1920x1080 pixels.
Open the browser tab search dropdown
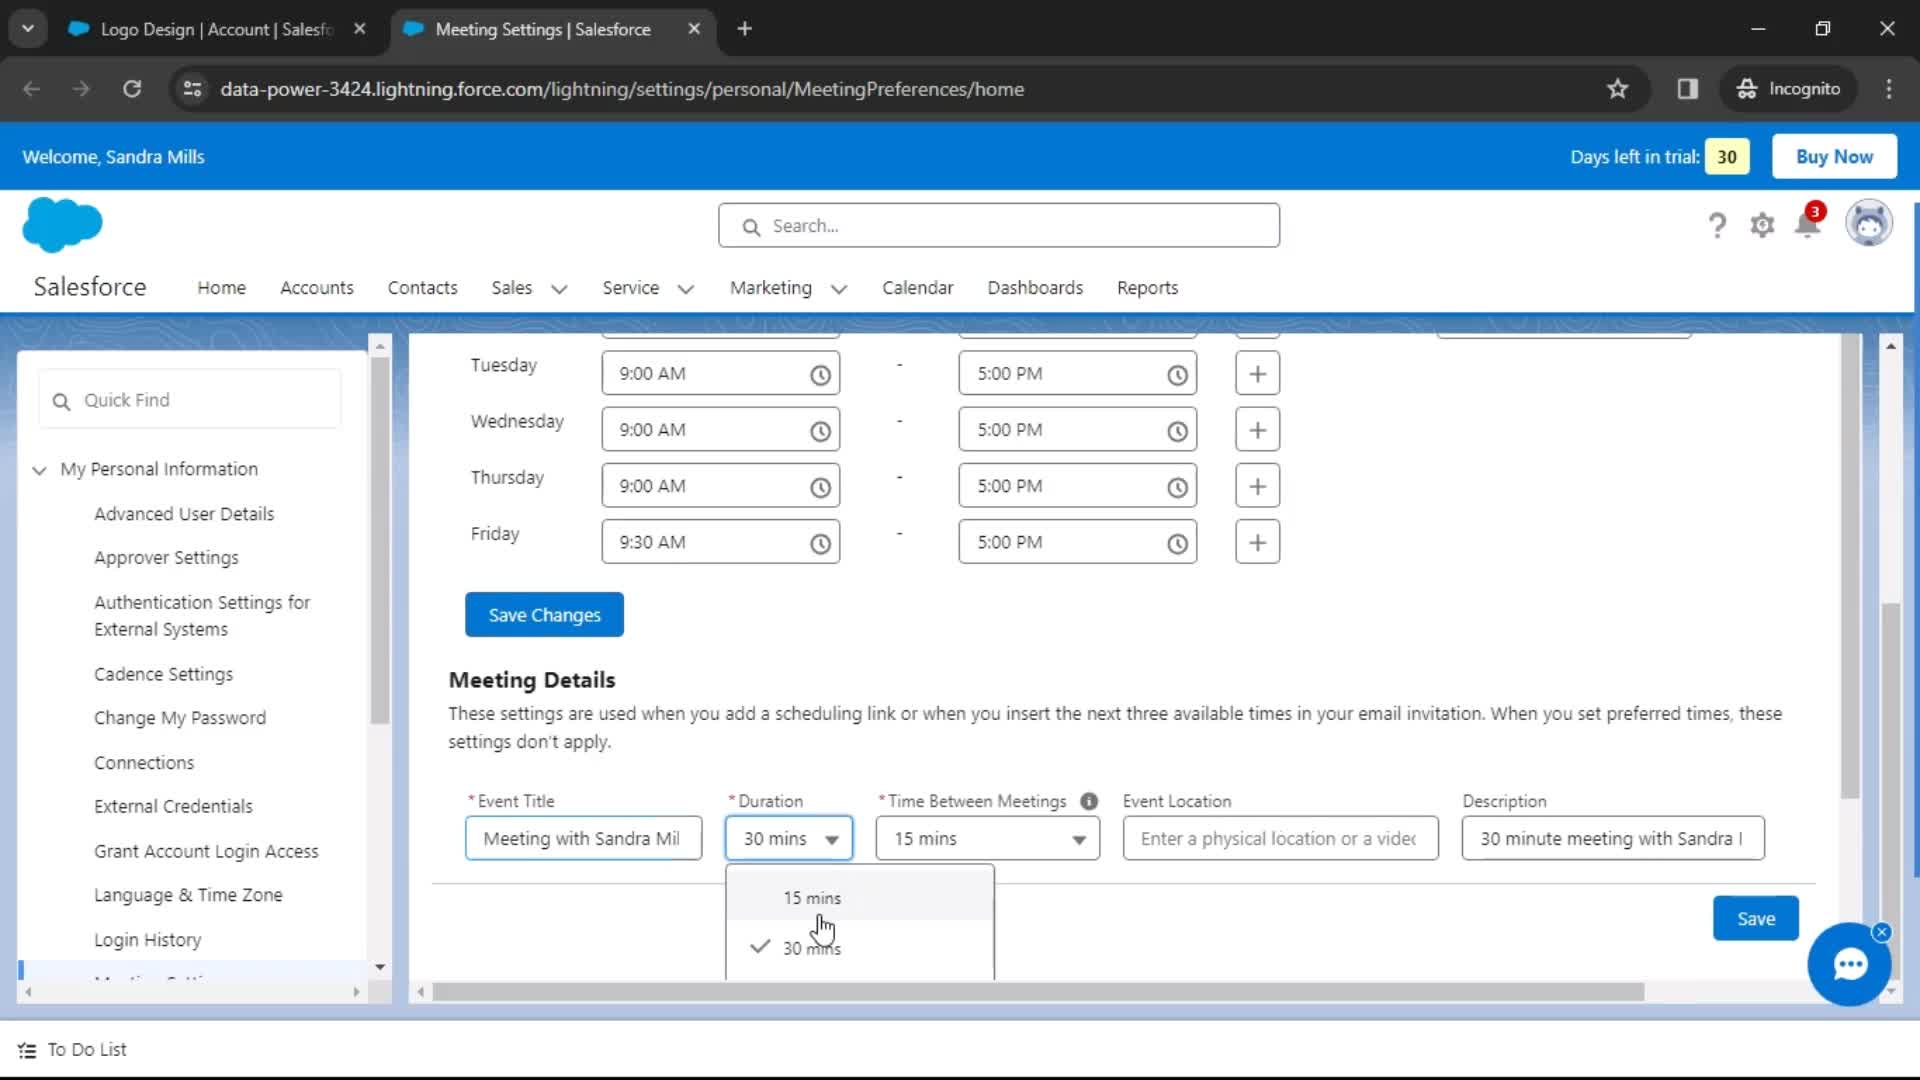click(x=28, y=29)
